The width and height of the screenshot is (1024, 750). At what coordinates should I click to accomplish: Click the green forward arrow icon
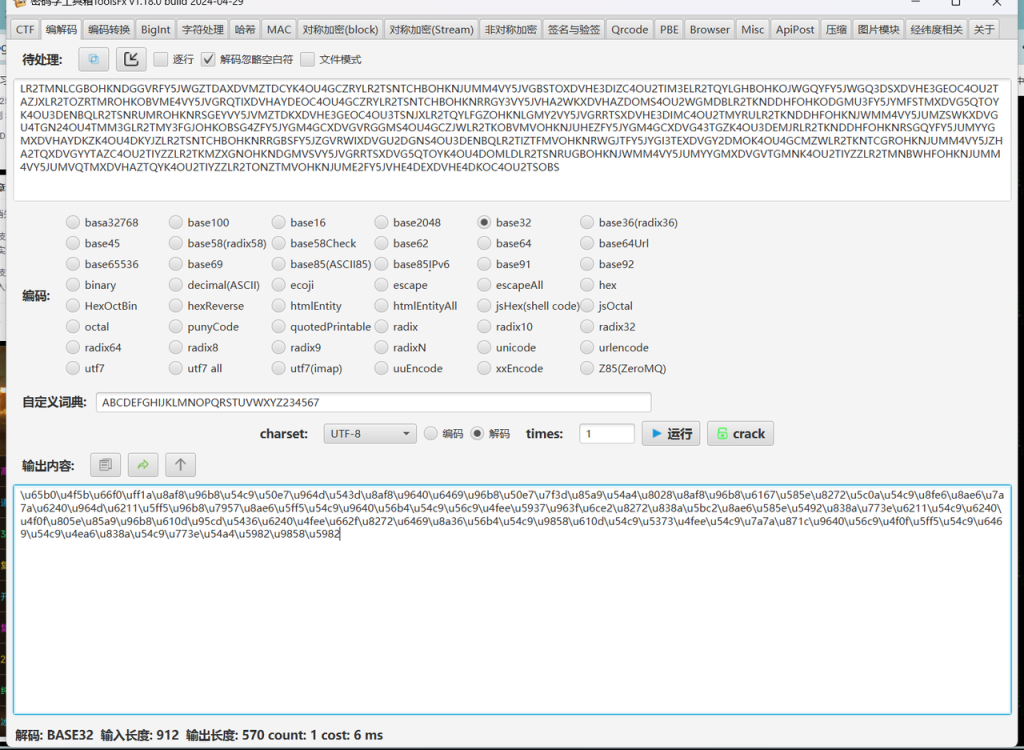143,465
